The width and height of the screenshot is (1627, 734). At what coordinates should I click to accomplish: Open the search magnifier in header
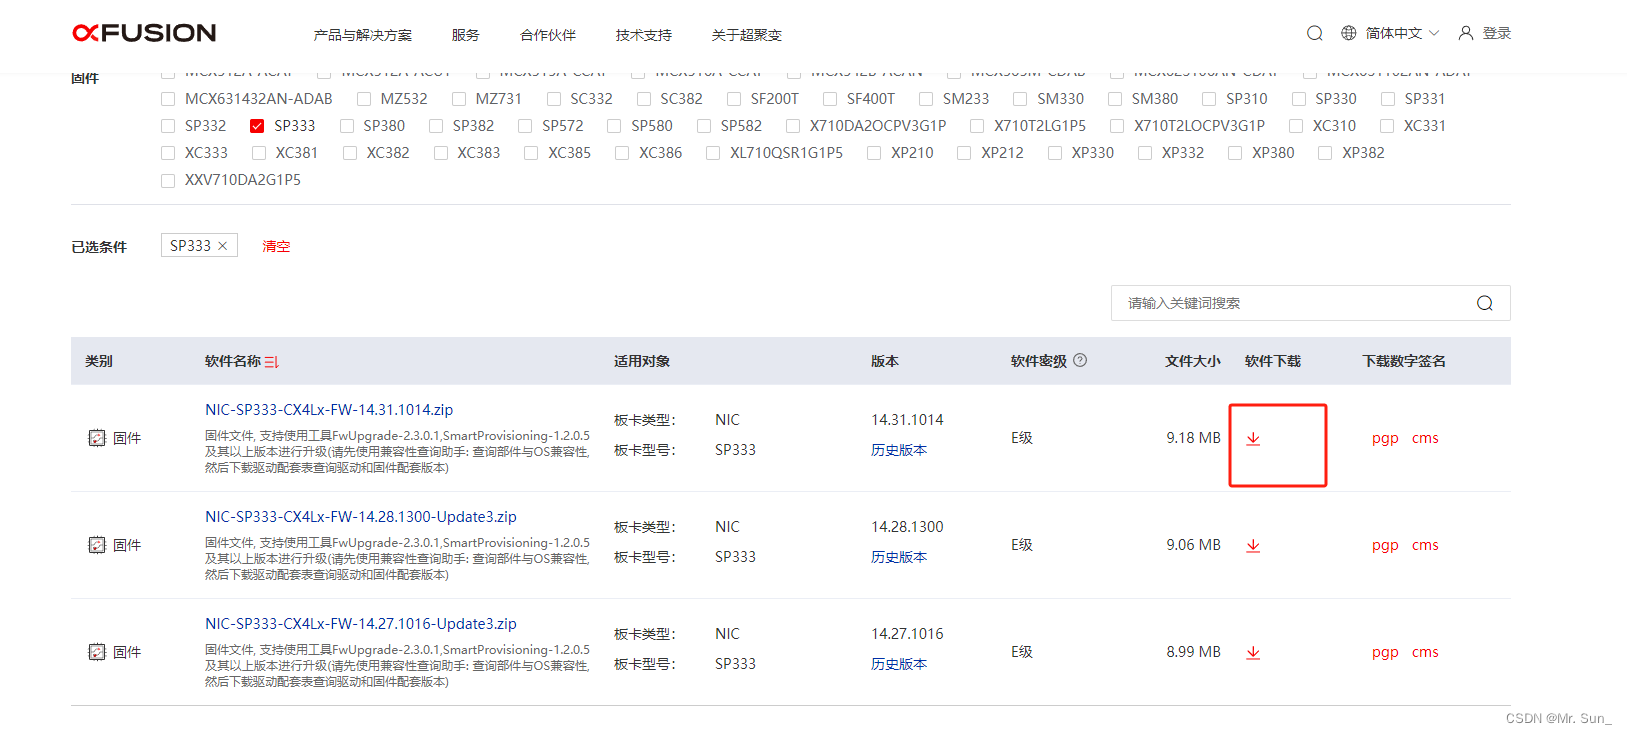[1315, 33]
